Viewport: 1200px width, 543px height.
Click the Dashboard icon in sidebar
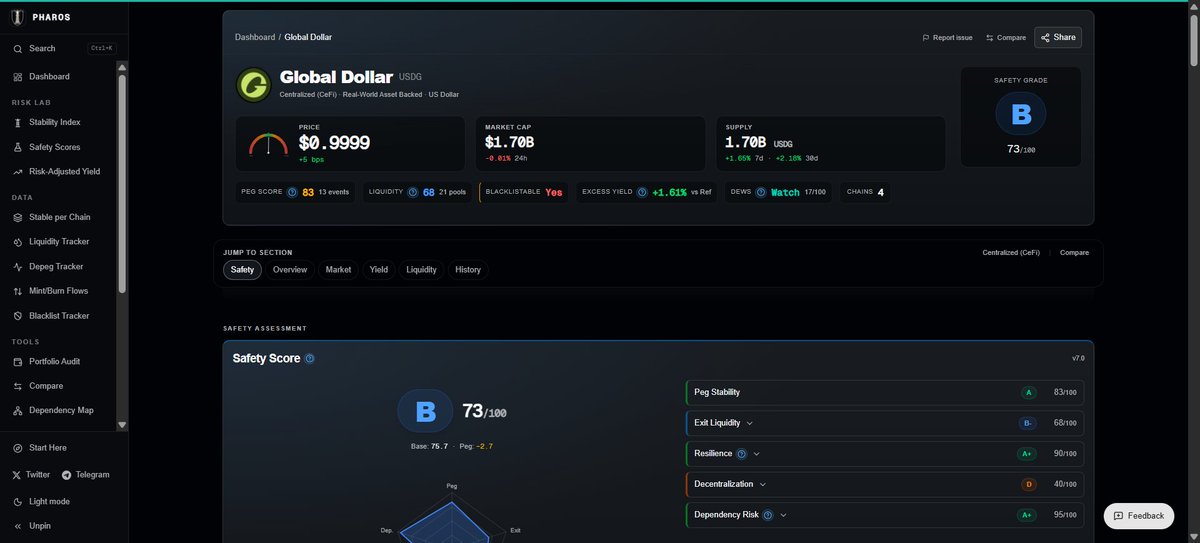coord(18,77)
